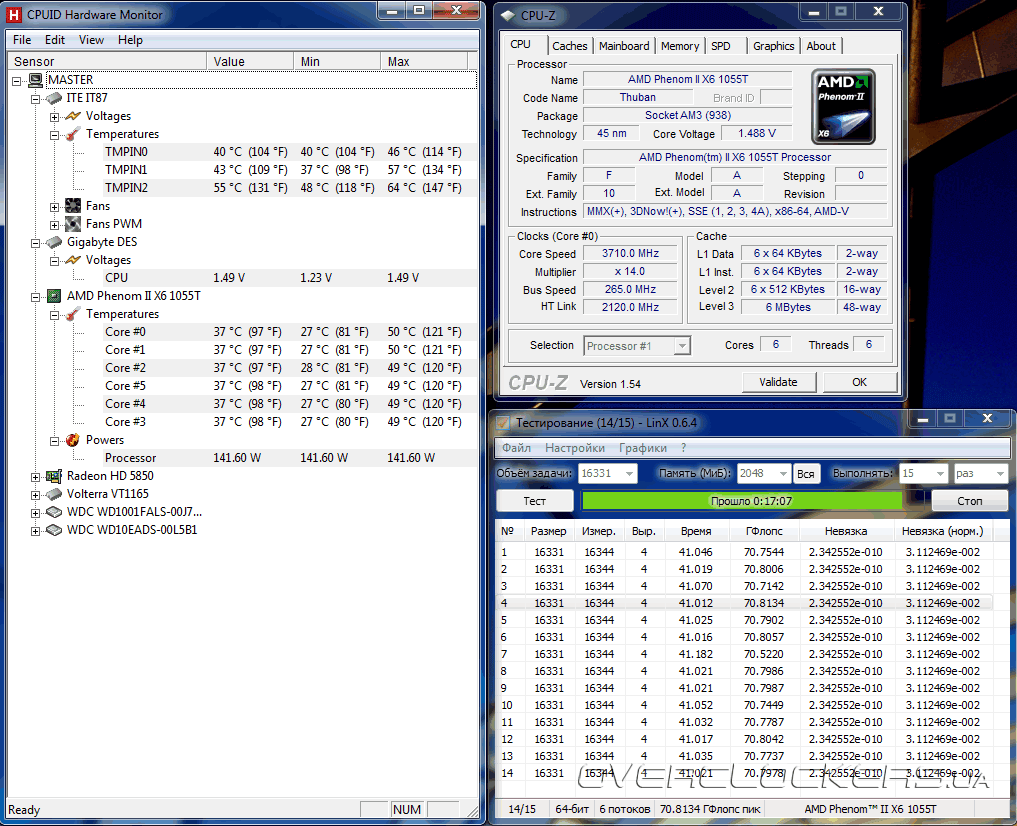Screen dimensions: 1017x826
Task: Open the Объём задачи dropdown in LinX
Action: tap(628, 474)
